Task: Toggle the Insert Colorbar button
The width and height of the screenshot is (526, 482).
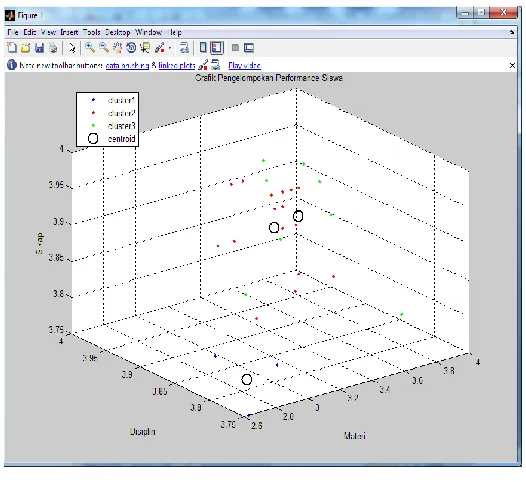Action: [203, 48]
